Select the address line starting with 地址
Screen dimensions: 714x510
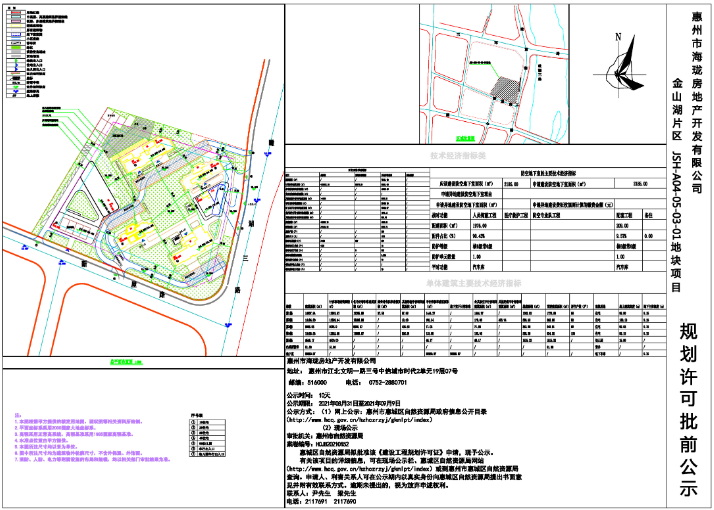pos(372,371)
